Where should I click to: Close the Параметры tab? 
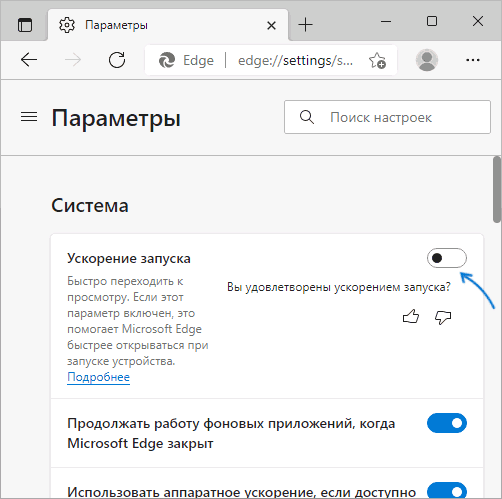tap(271, 25)
